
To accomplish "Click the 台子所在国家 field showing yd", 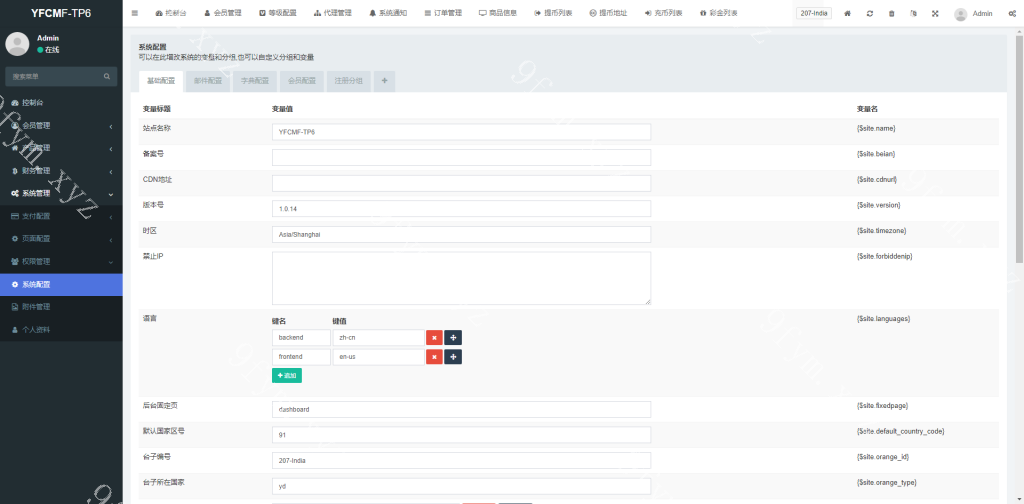I will [461, 486].
